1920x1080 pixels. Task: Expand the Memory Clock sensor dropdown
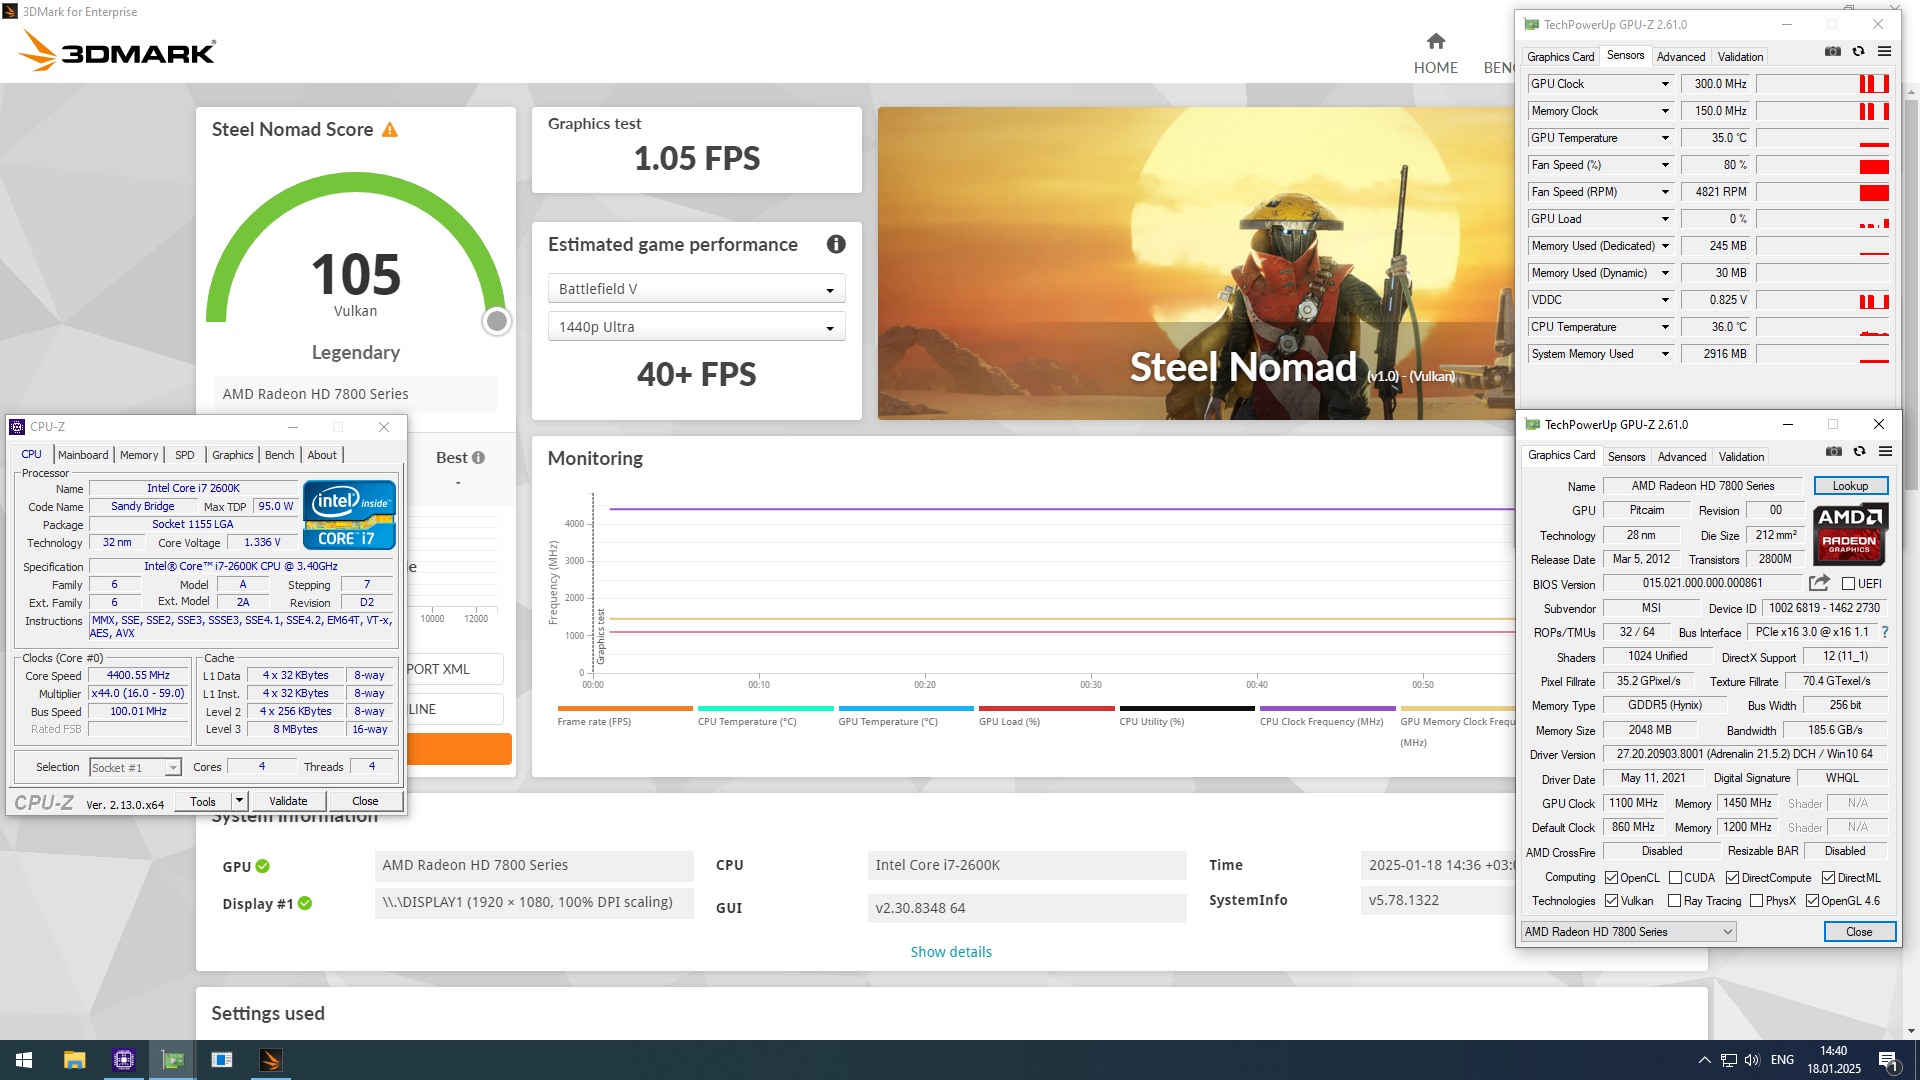[x=1665, y=111]
